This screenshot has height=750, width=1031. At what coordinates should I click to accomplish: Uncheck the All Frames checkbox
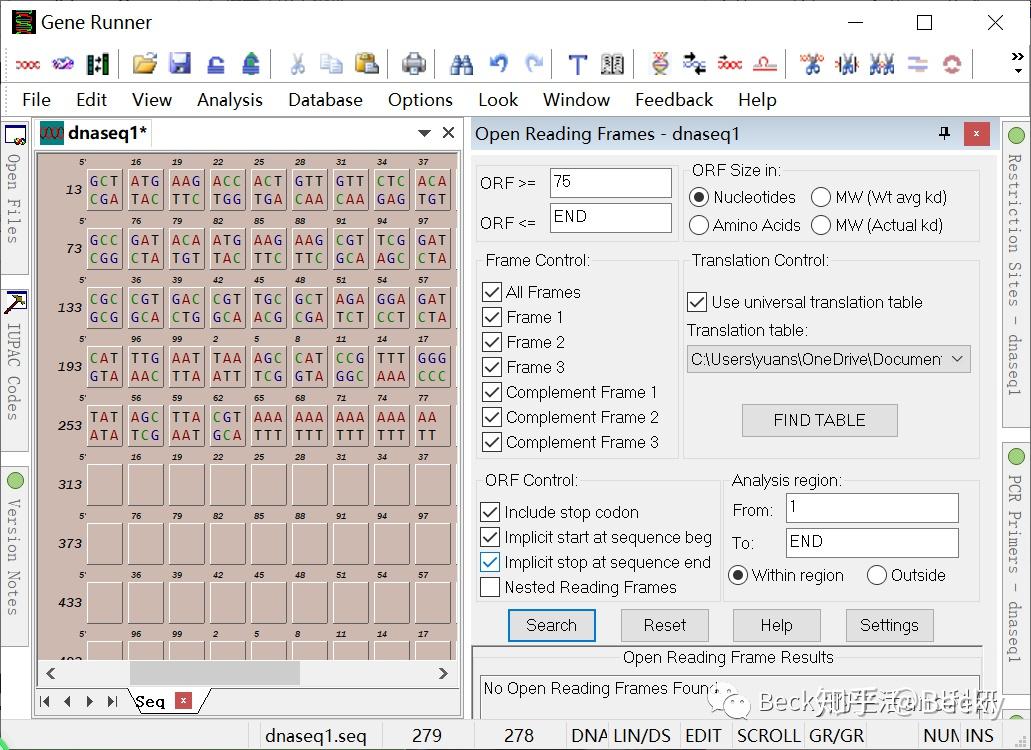pyautogui.click(x=491, y=292)
